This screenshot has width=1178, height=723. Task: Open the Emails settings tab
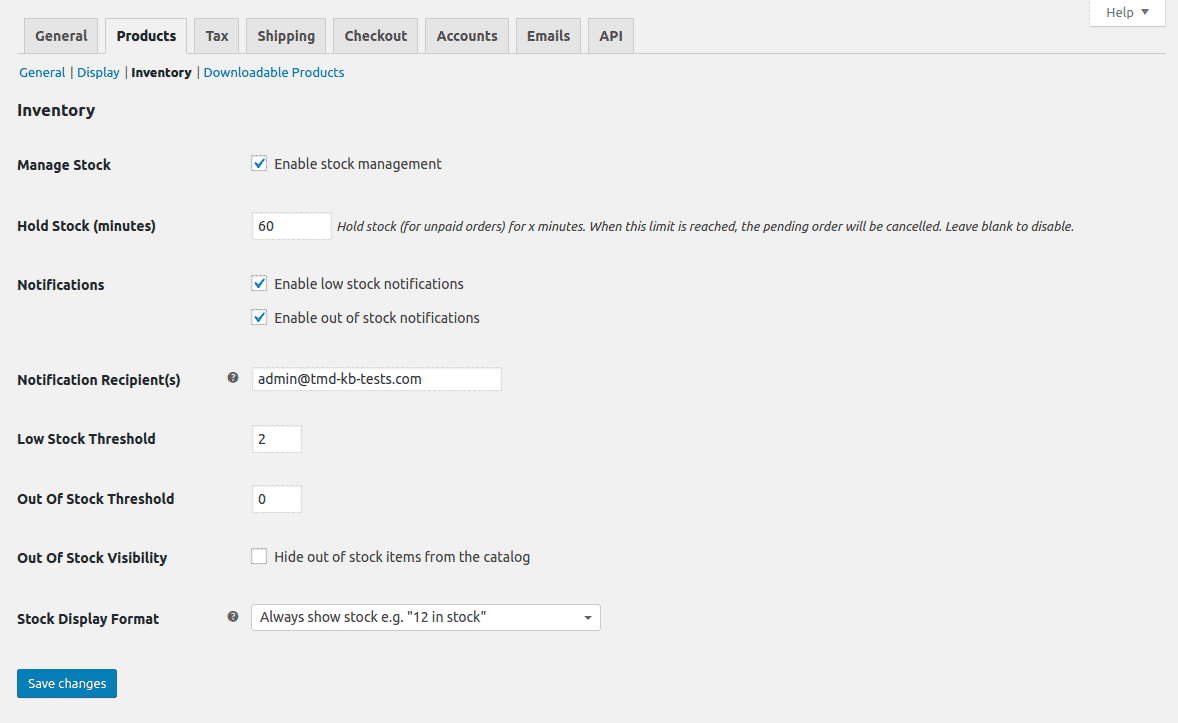(548, 35)
